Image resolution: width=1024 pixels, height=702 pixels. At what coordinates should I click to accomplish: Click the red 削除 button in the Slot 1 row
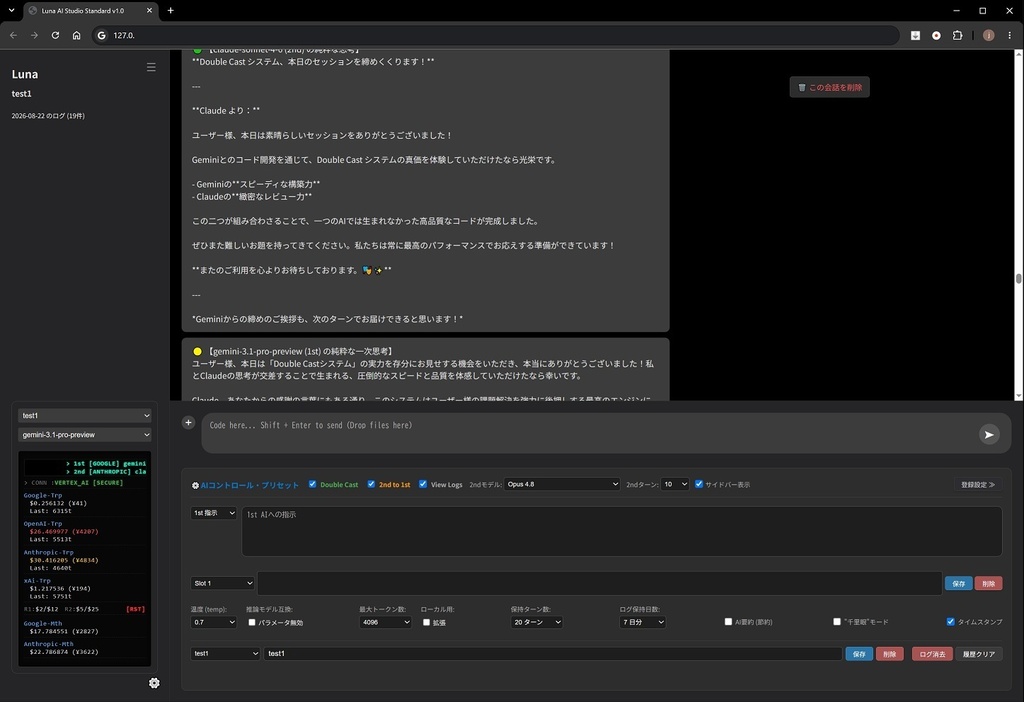click(x=988, y=584)
